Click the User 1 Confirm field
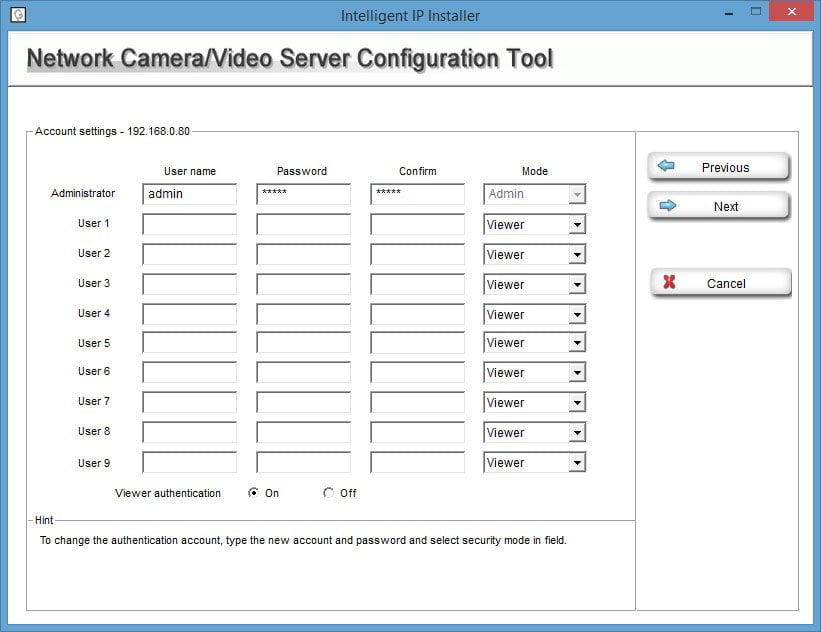This screenshot has height=632, width=821. pos(417,225)
